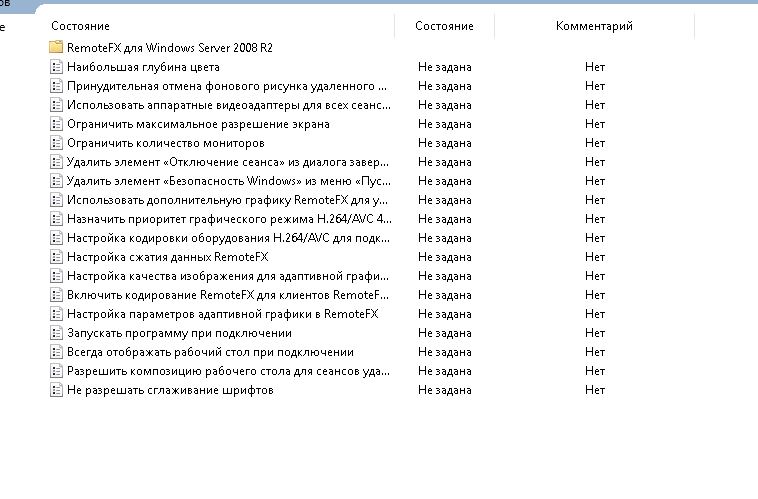Click the icon for «Всегда отображать рабочий стол при подключении»
Image resolution: width=758 pixels, height=499 pixels.
tap(56, 352)
